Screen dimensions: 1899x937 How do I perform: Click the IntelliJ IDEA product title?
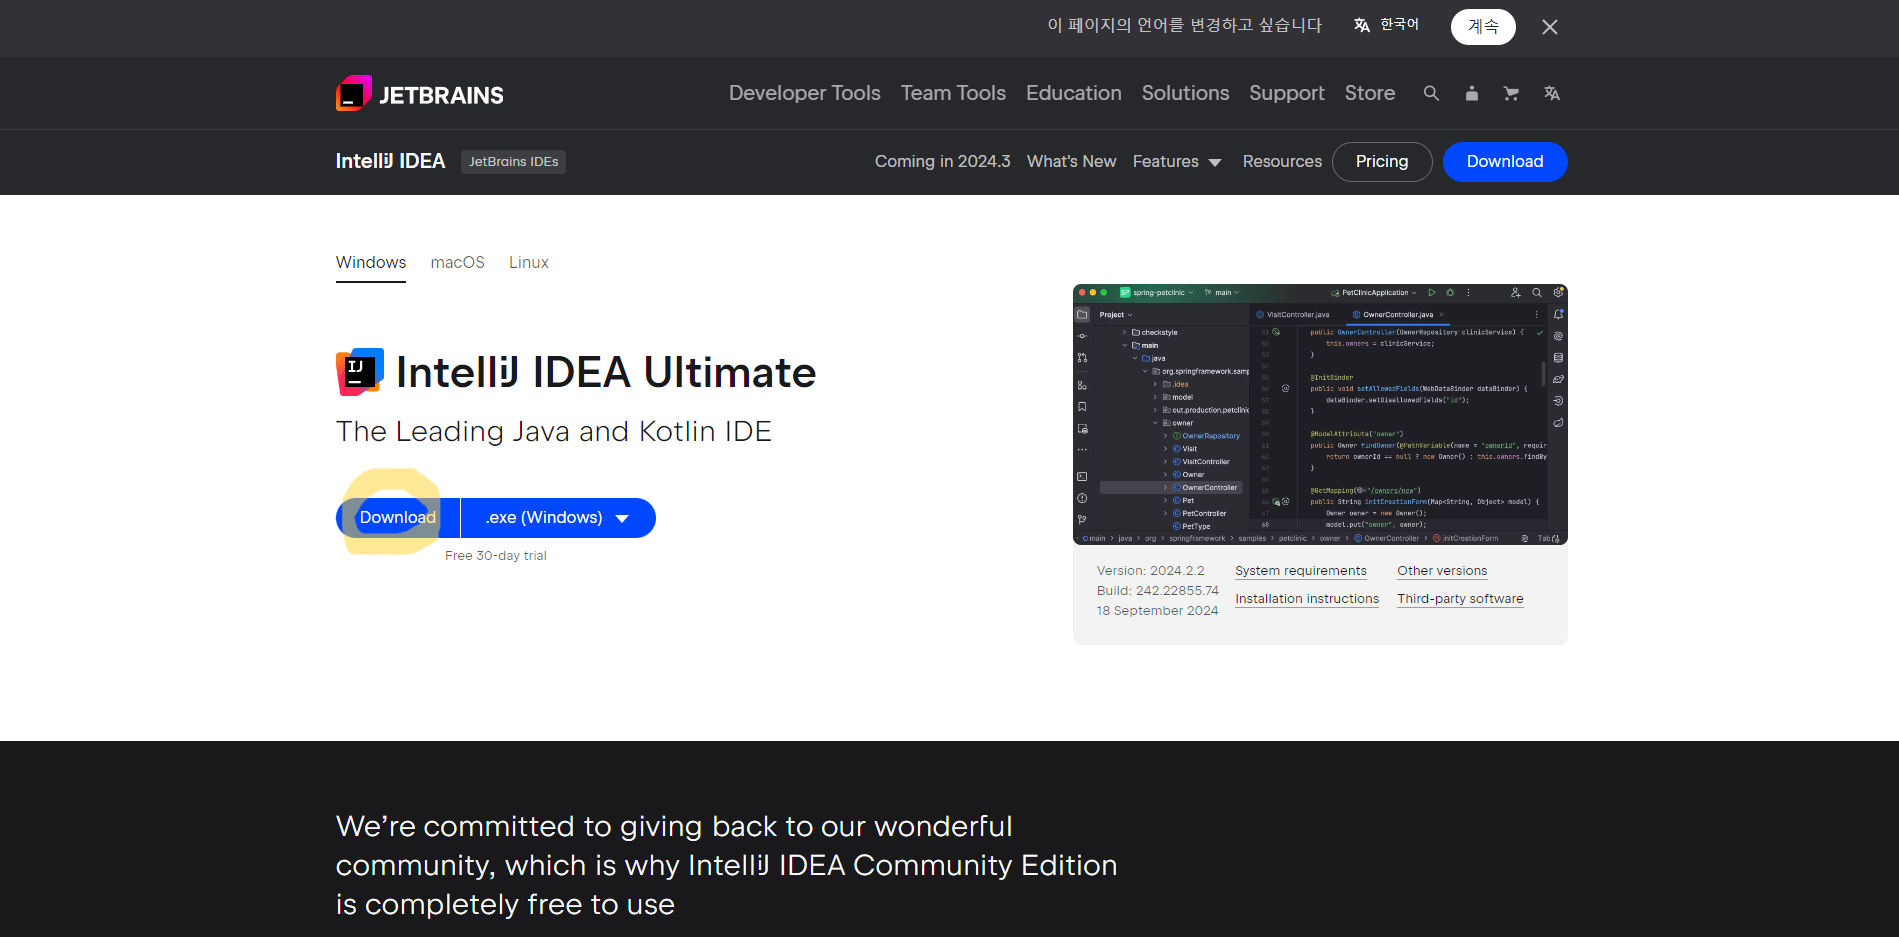pos(390,161)
